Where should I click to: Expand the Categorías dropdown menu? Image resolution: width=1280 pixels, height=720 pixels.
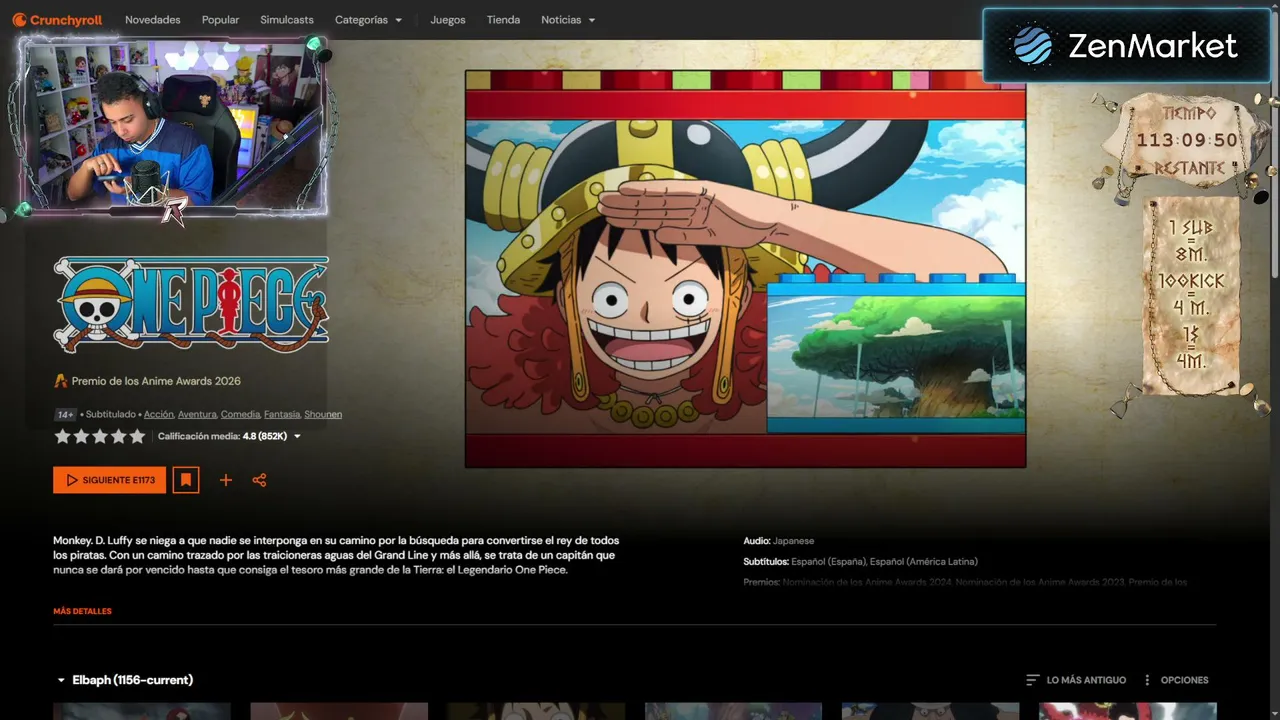(x=369, y=20)
